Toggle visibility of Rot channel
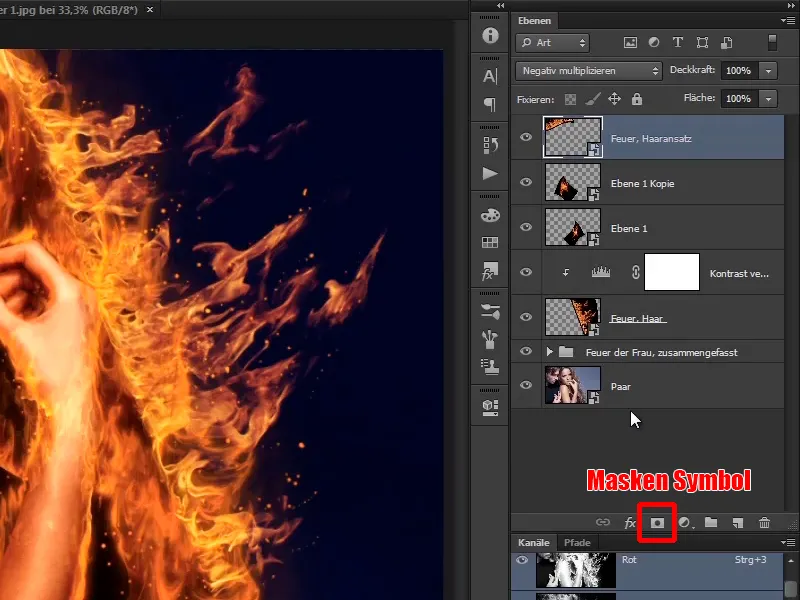This screenshot has height=600, width=800. tap(521, 560)
